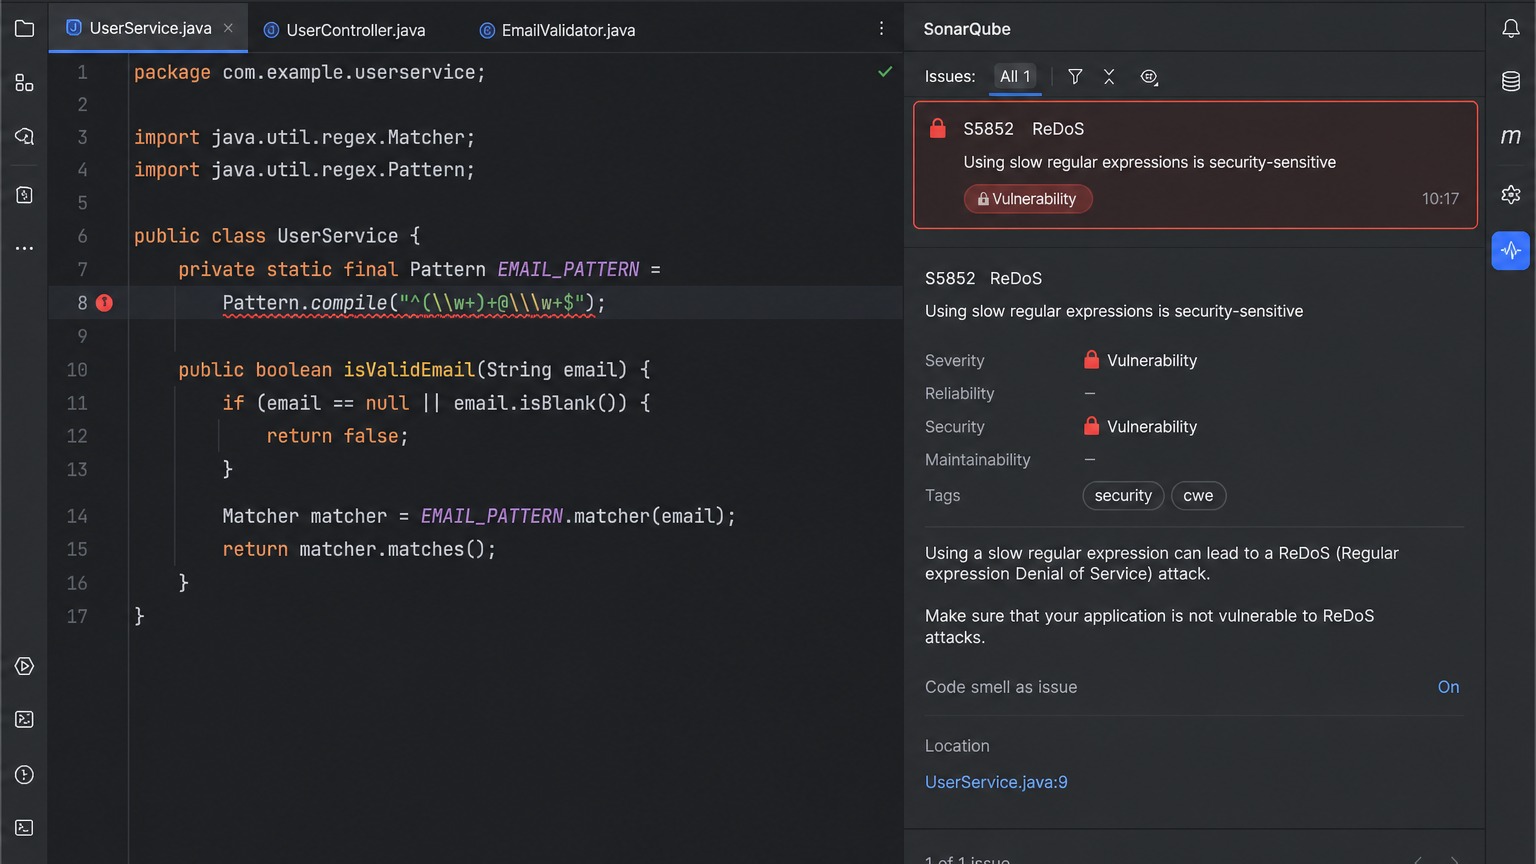Open the Problems tool window icon
The height and width of the screenshot is (864, 1536).
click(x=24, y=775)
